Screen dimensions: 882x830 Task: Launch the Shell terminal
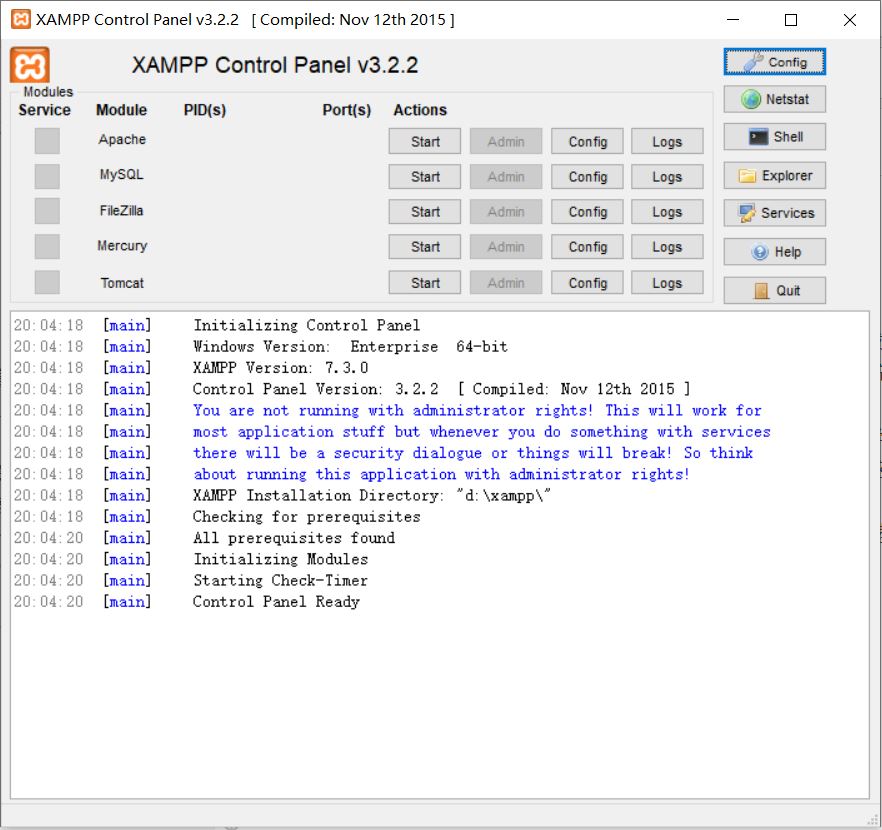[x=775, y=137]
